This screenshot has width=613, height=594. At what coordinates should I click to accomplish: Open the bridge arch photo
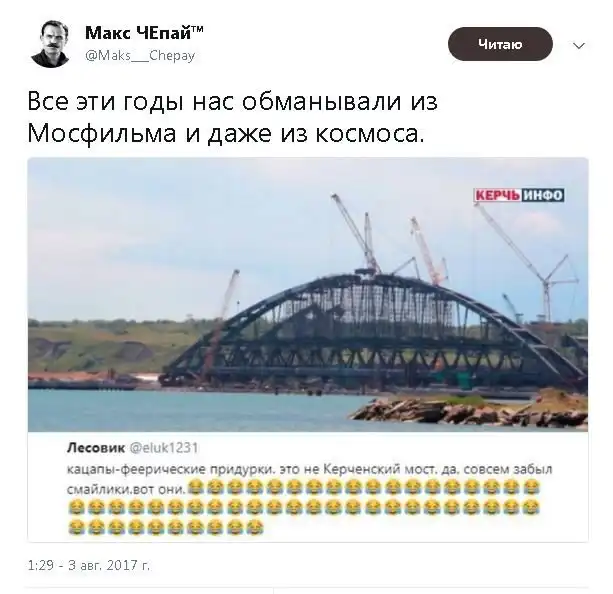(308, 295)
